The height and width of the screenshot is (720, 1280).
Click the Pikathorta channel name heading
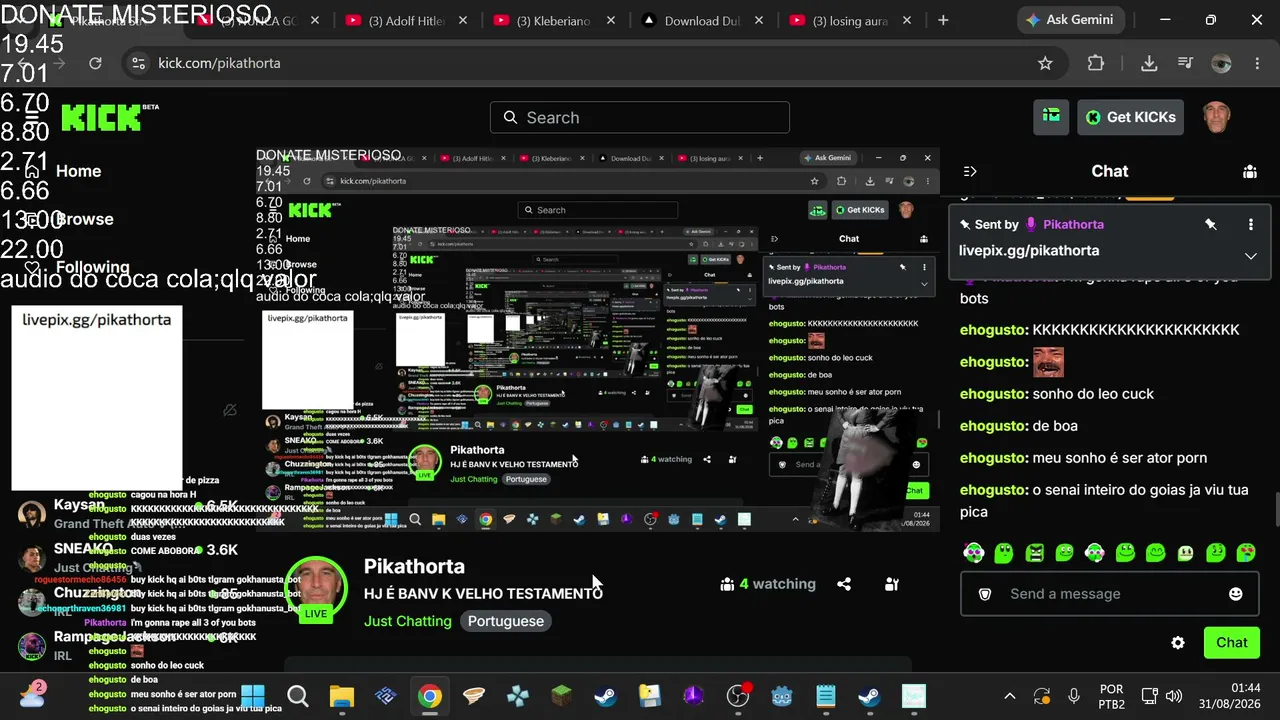[414, 566]
